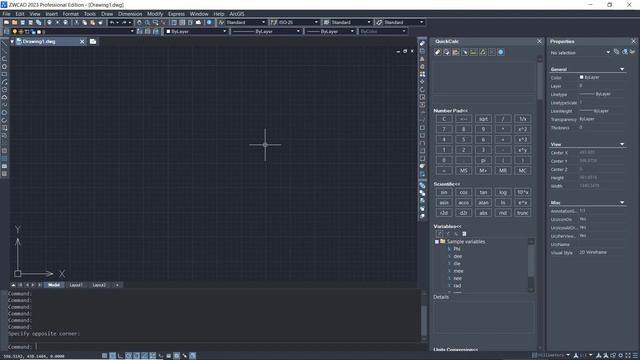The width and height of the screenshot is (640, 360).
Task: Click the C clear button on Number Pad
Action: [444, 119]
